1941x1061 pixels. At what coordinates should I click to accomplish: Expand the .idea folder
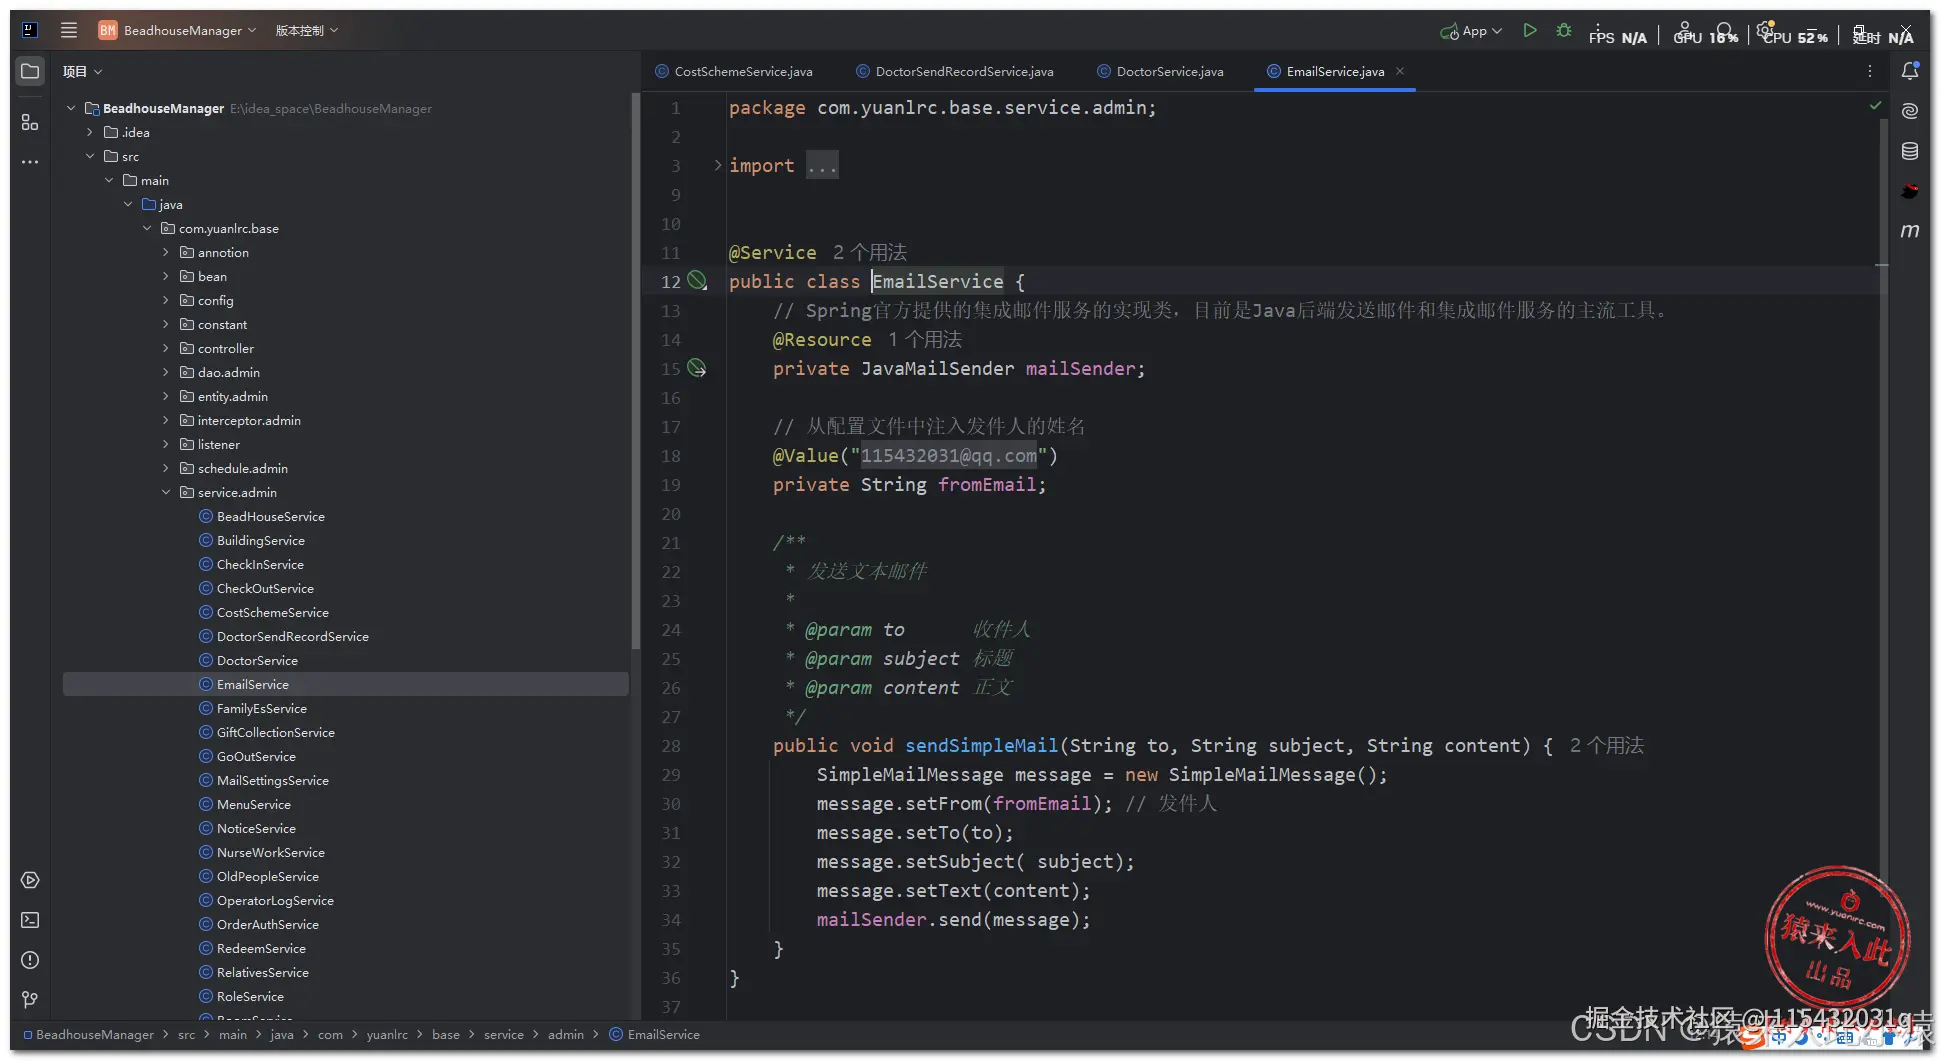[x=89, y=132]
